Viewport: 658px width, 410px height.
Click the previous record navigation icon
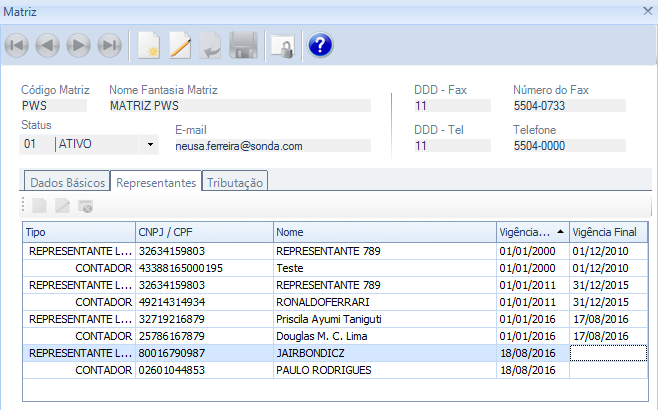(48, 45)
